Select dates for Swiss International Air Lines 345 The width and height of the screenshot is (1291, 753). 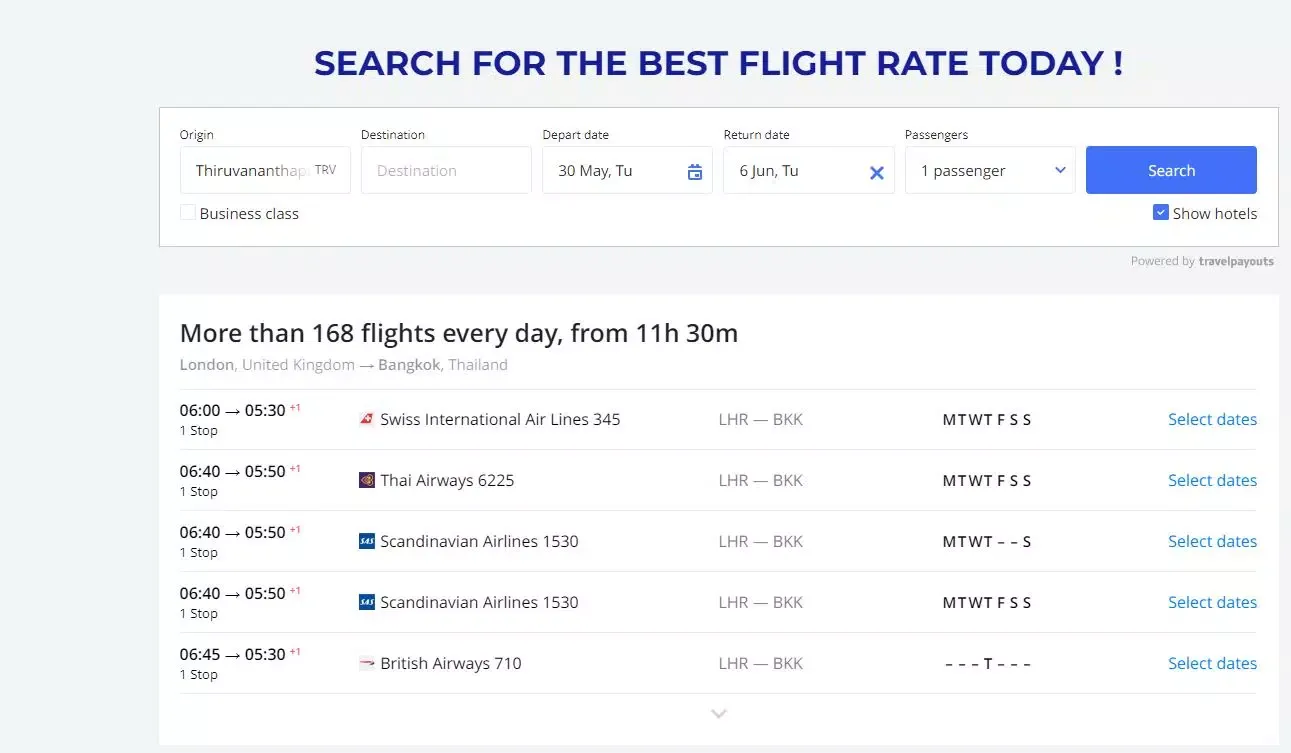[1212, 419]
